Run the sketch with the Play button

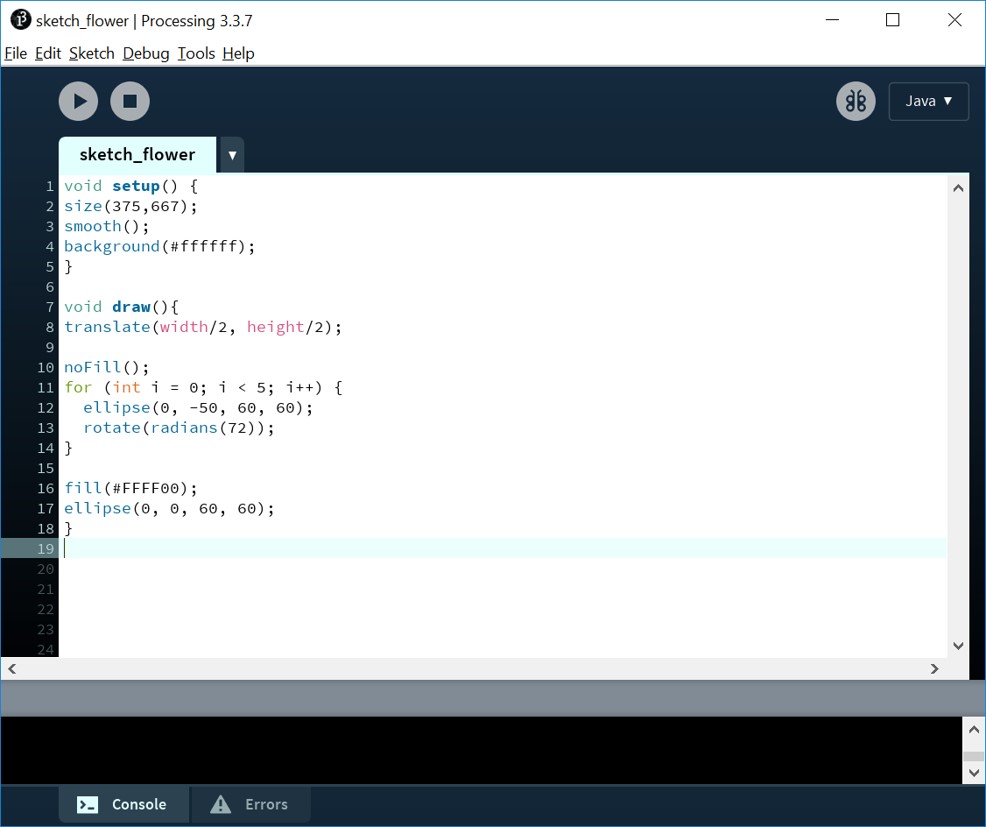pyautogui.click(x=79, y=101)
